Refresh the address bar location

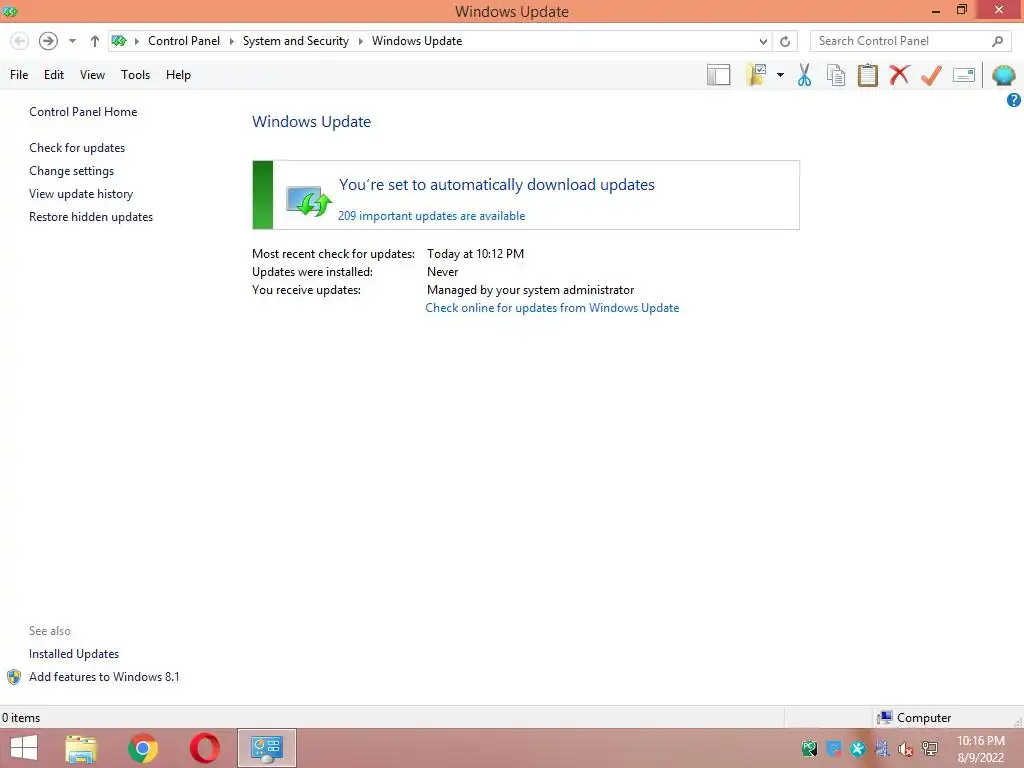tap(785, 41)
